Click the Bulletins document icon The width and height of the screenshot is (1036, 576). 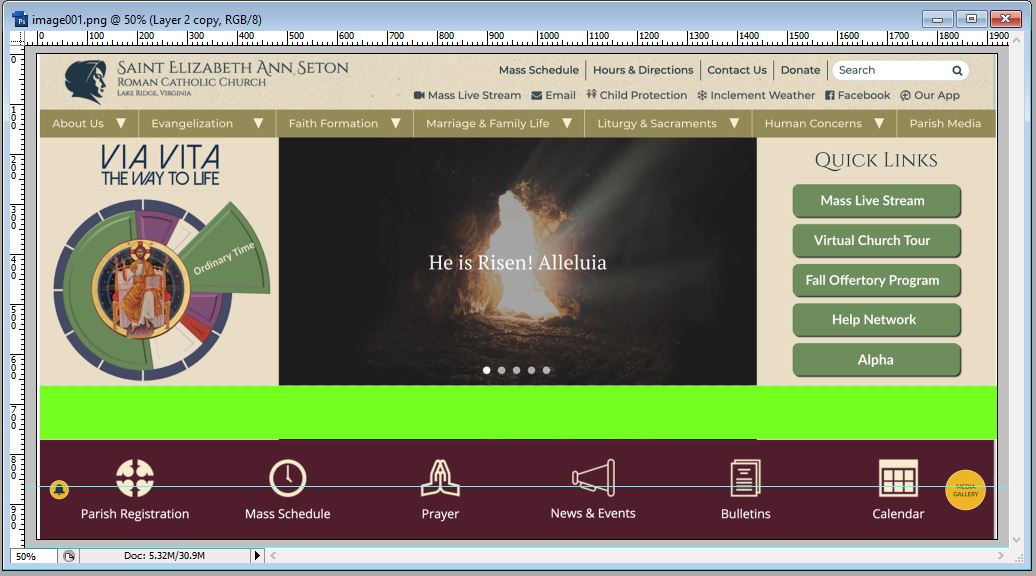745,478
